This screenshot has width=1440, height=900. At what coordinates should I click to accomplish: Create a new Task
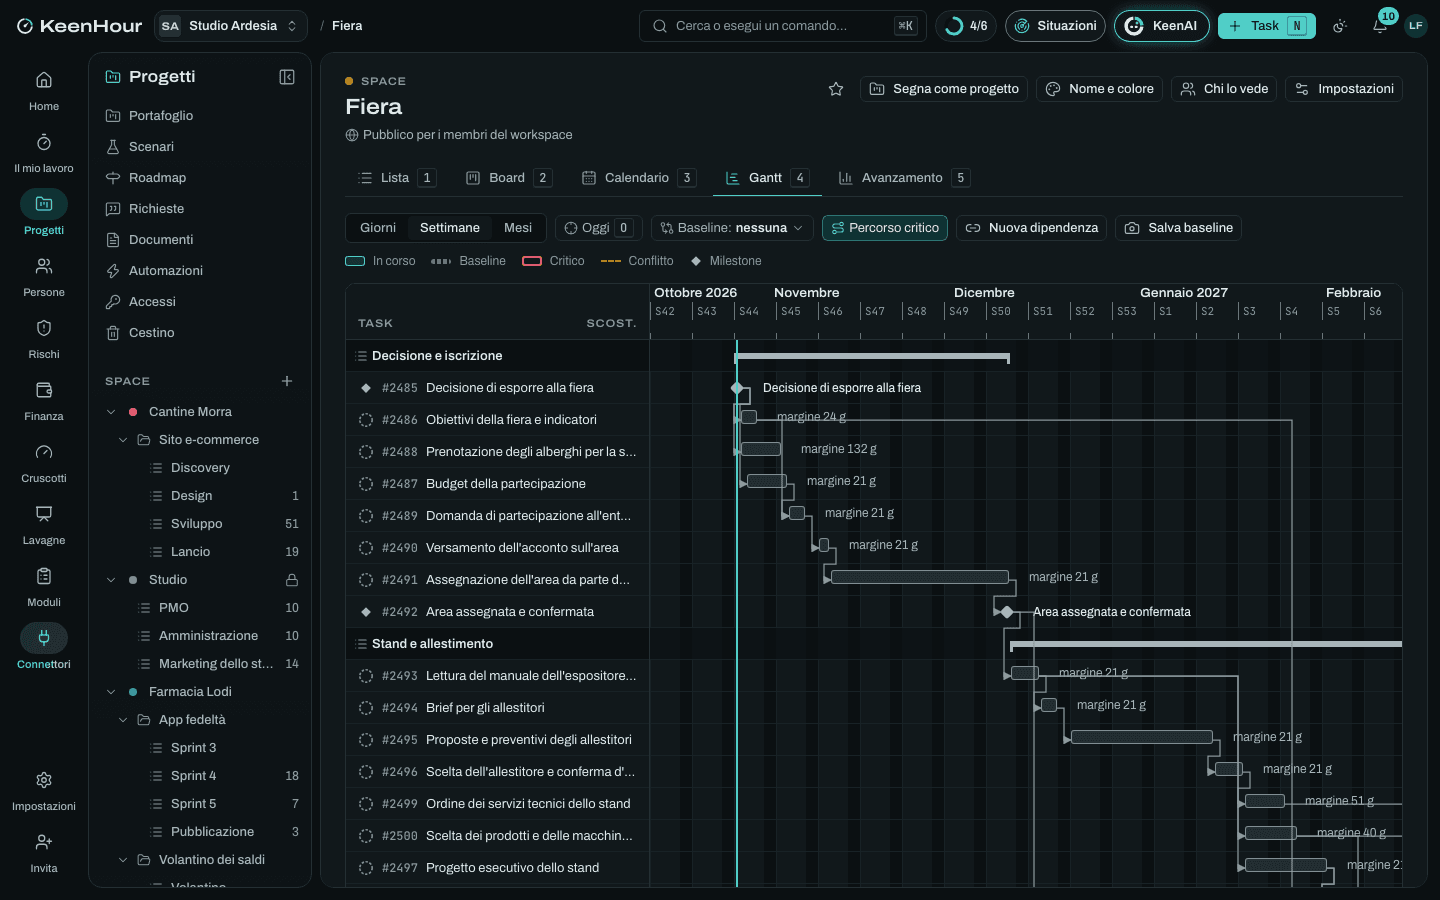point(1266,26)
